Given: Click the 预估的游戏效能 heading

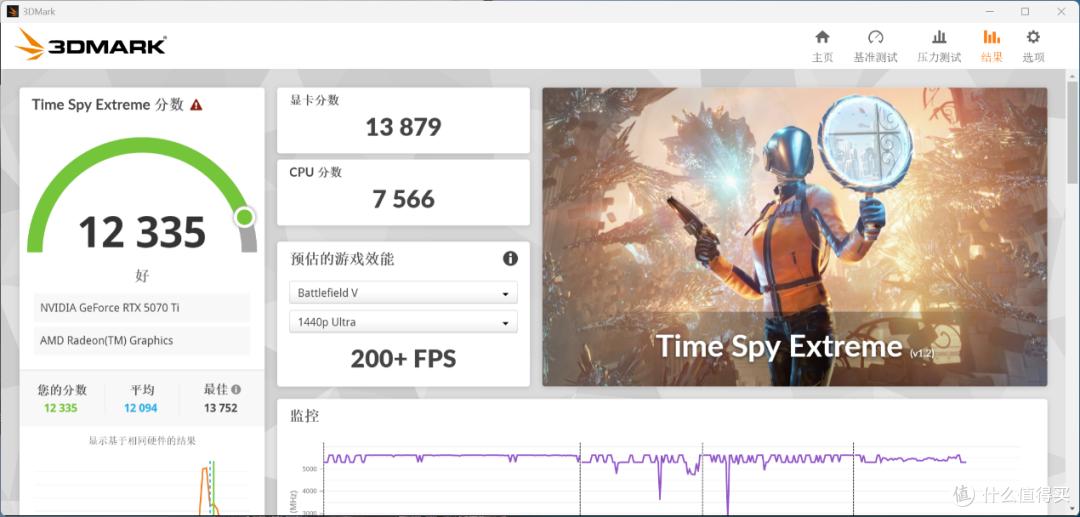Looking at the screenshot, I should (342, 259).
